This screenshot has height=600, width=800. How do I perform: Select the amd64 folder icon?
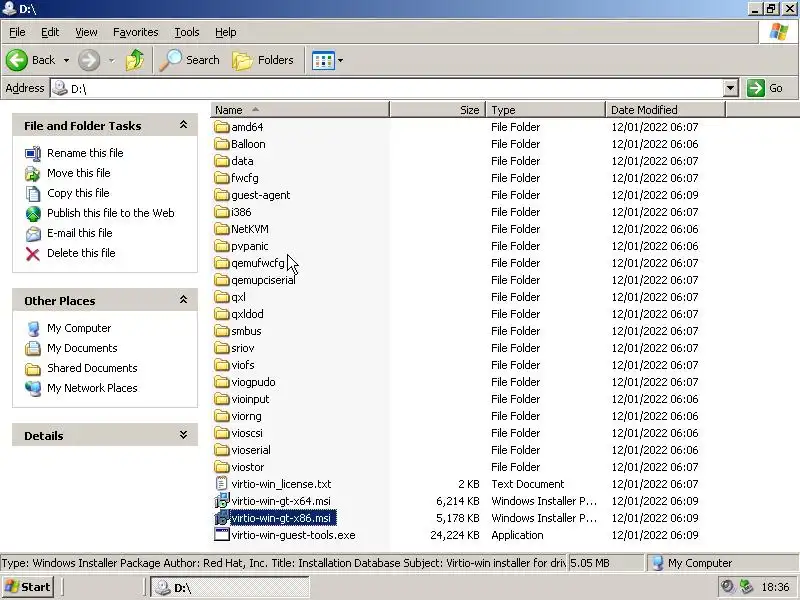pos(221,127)
